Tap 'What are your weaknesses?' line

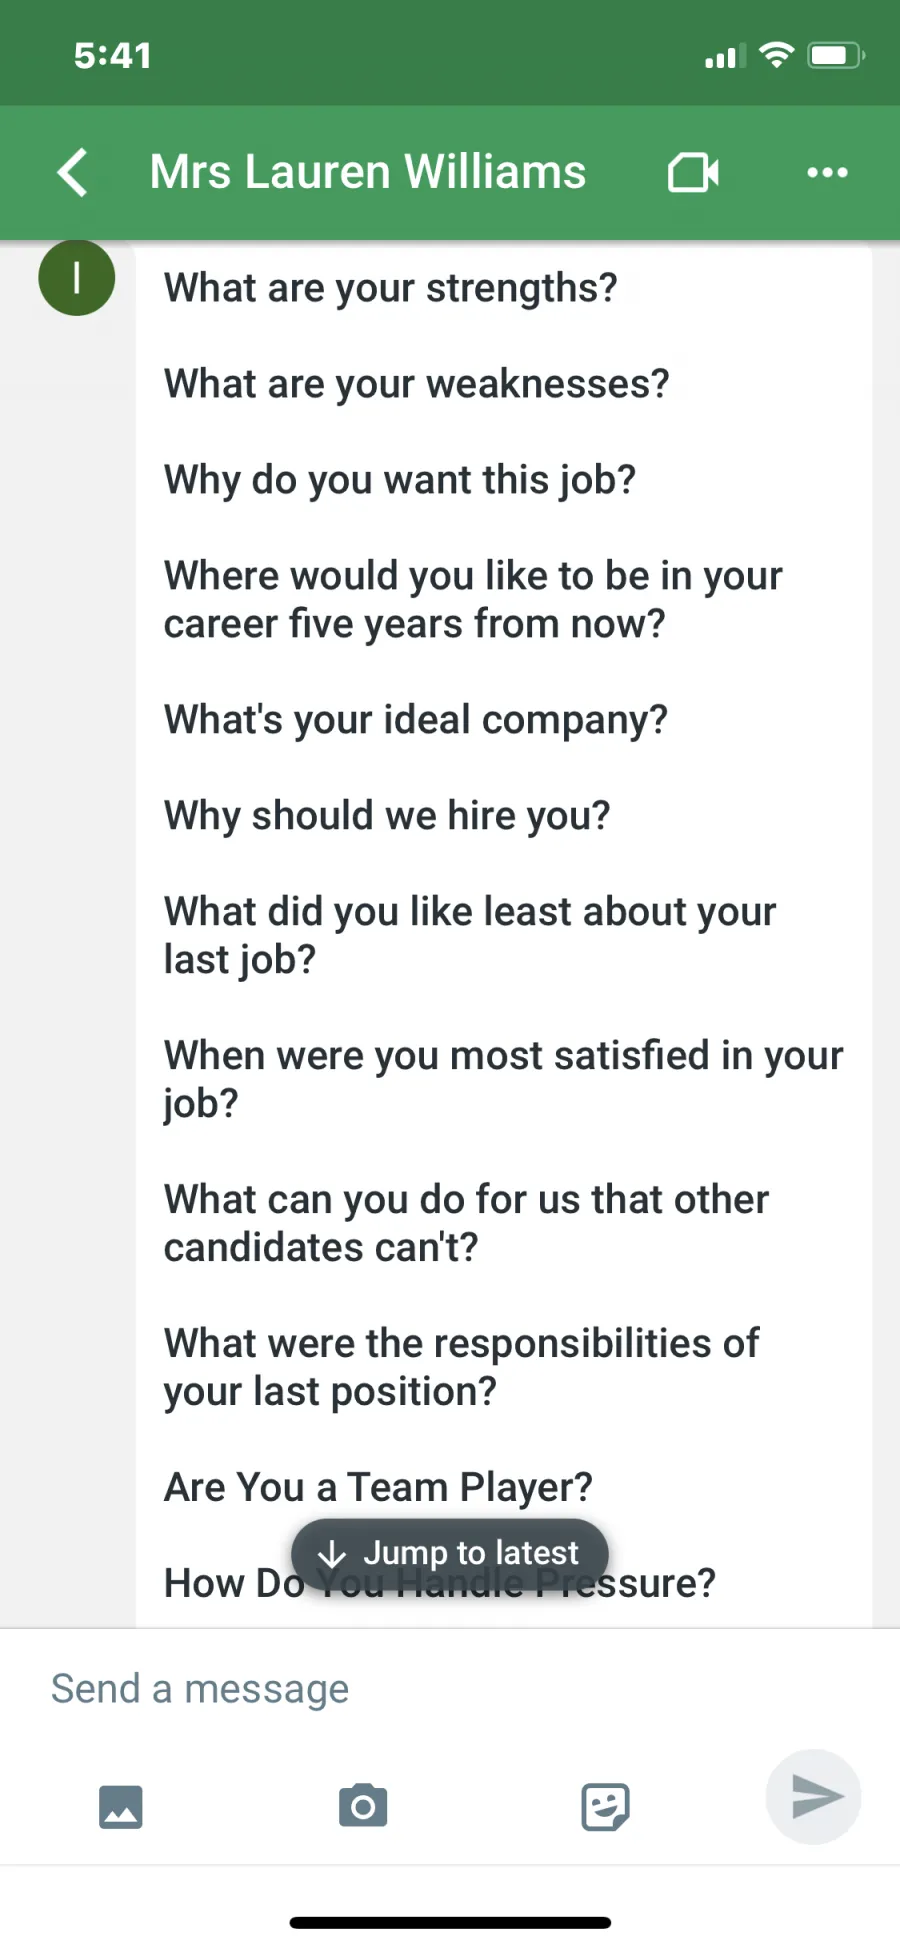[417, 384]
